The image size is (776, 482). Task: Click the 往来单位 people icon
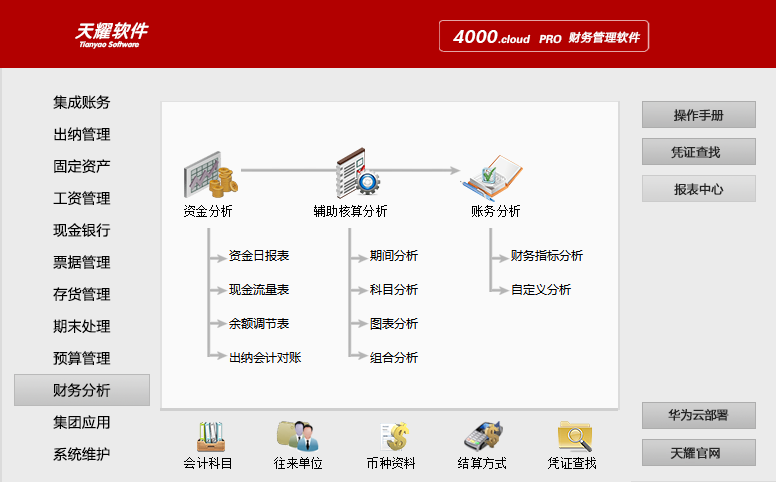[298, 437]
